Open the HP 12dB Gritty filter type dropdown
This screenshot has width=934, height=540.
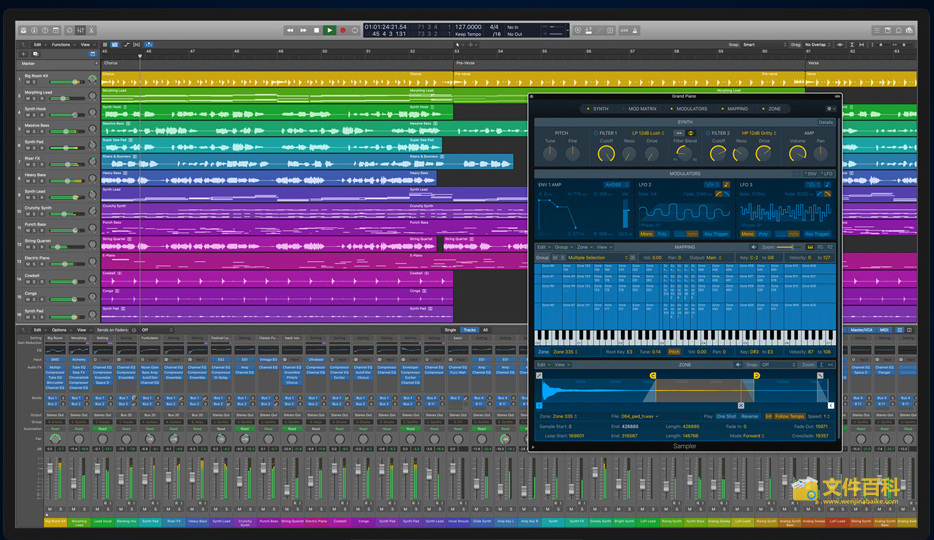click(x=761, y=133)
